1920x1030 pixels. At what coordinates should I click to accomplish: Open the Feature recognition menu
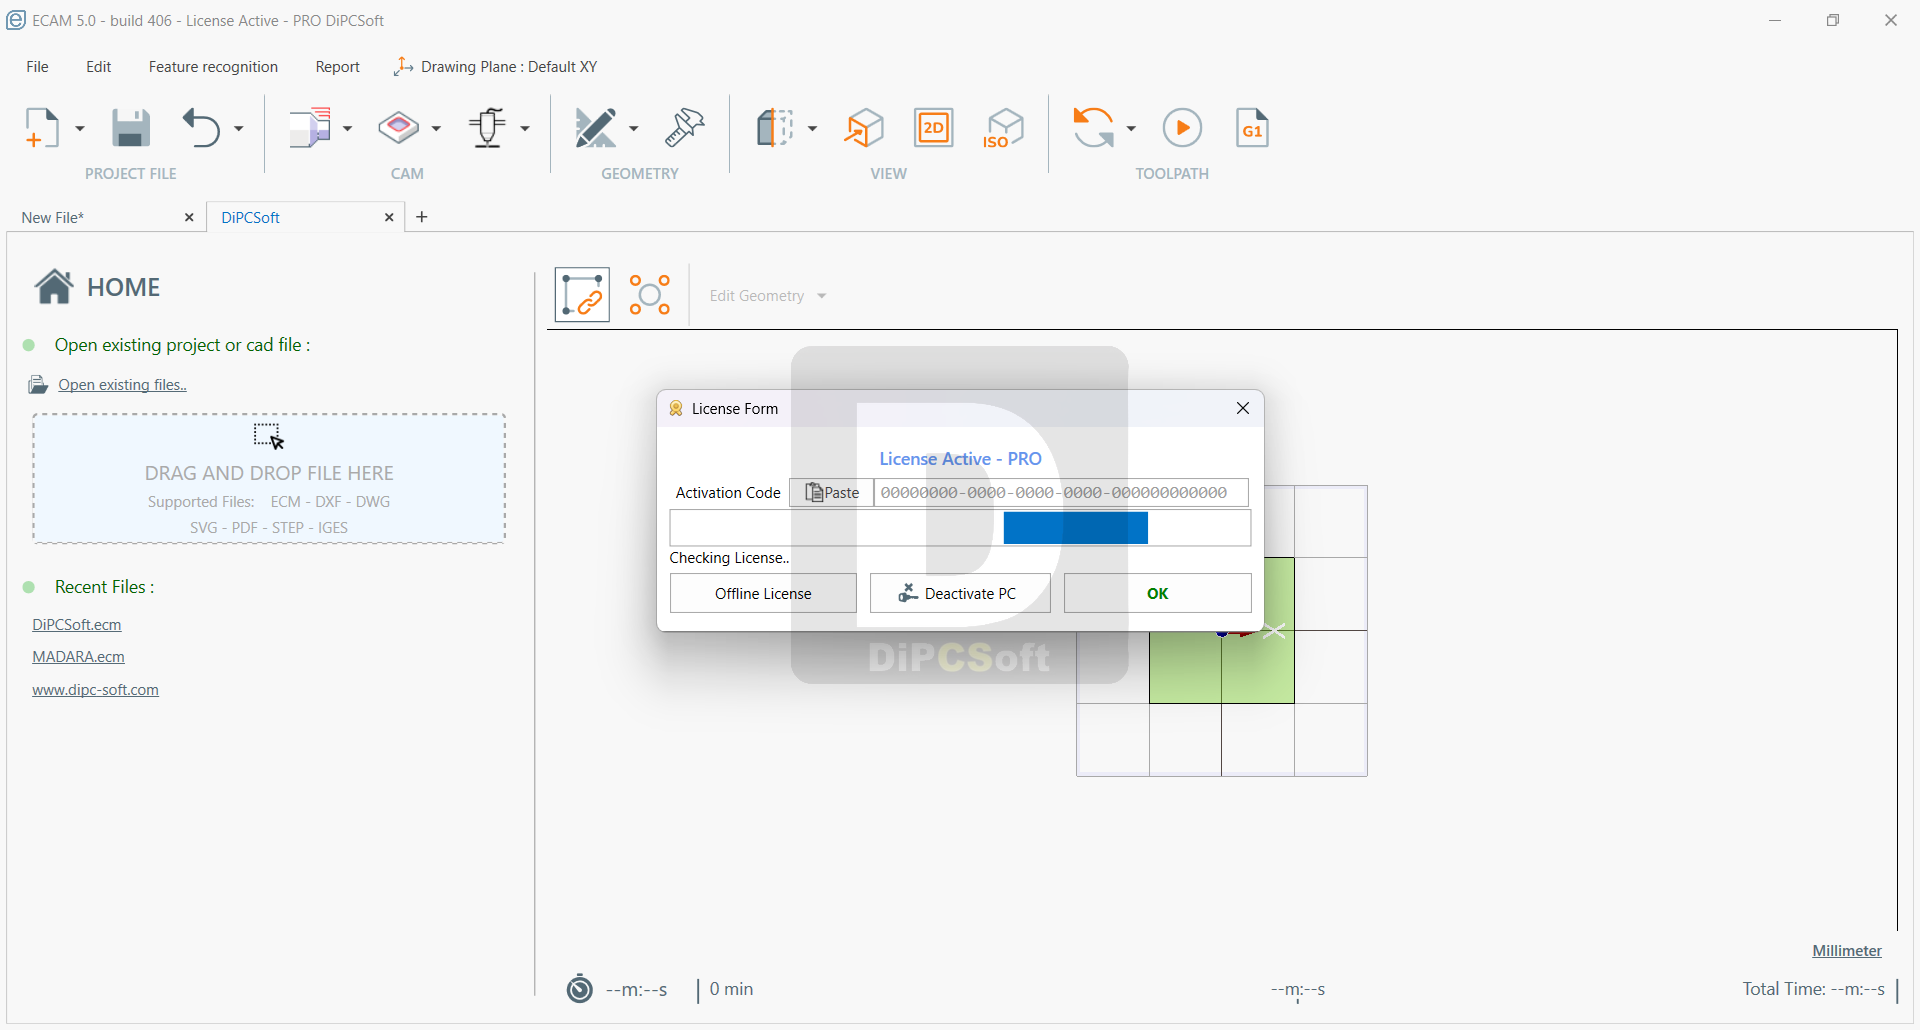tap(213, 67)
